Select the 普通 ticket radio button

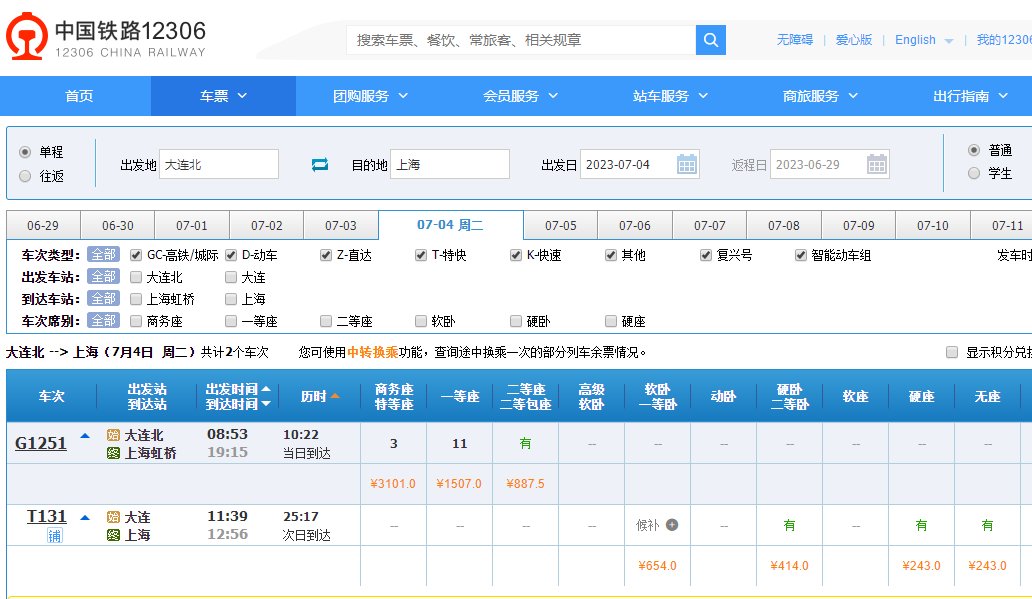coord(974,150)
